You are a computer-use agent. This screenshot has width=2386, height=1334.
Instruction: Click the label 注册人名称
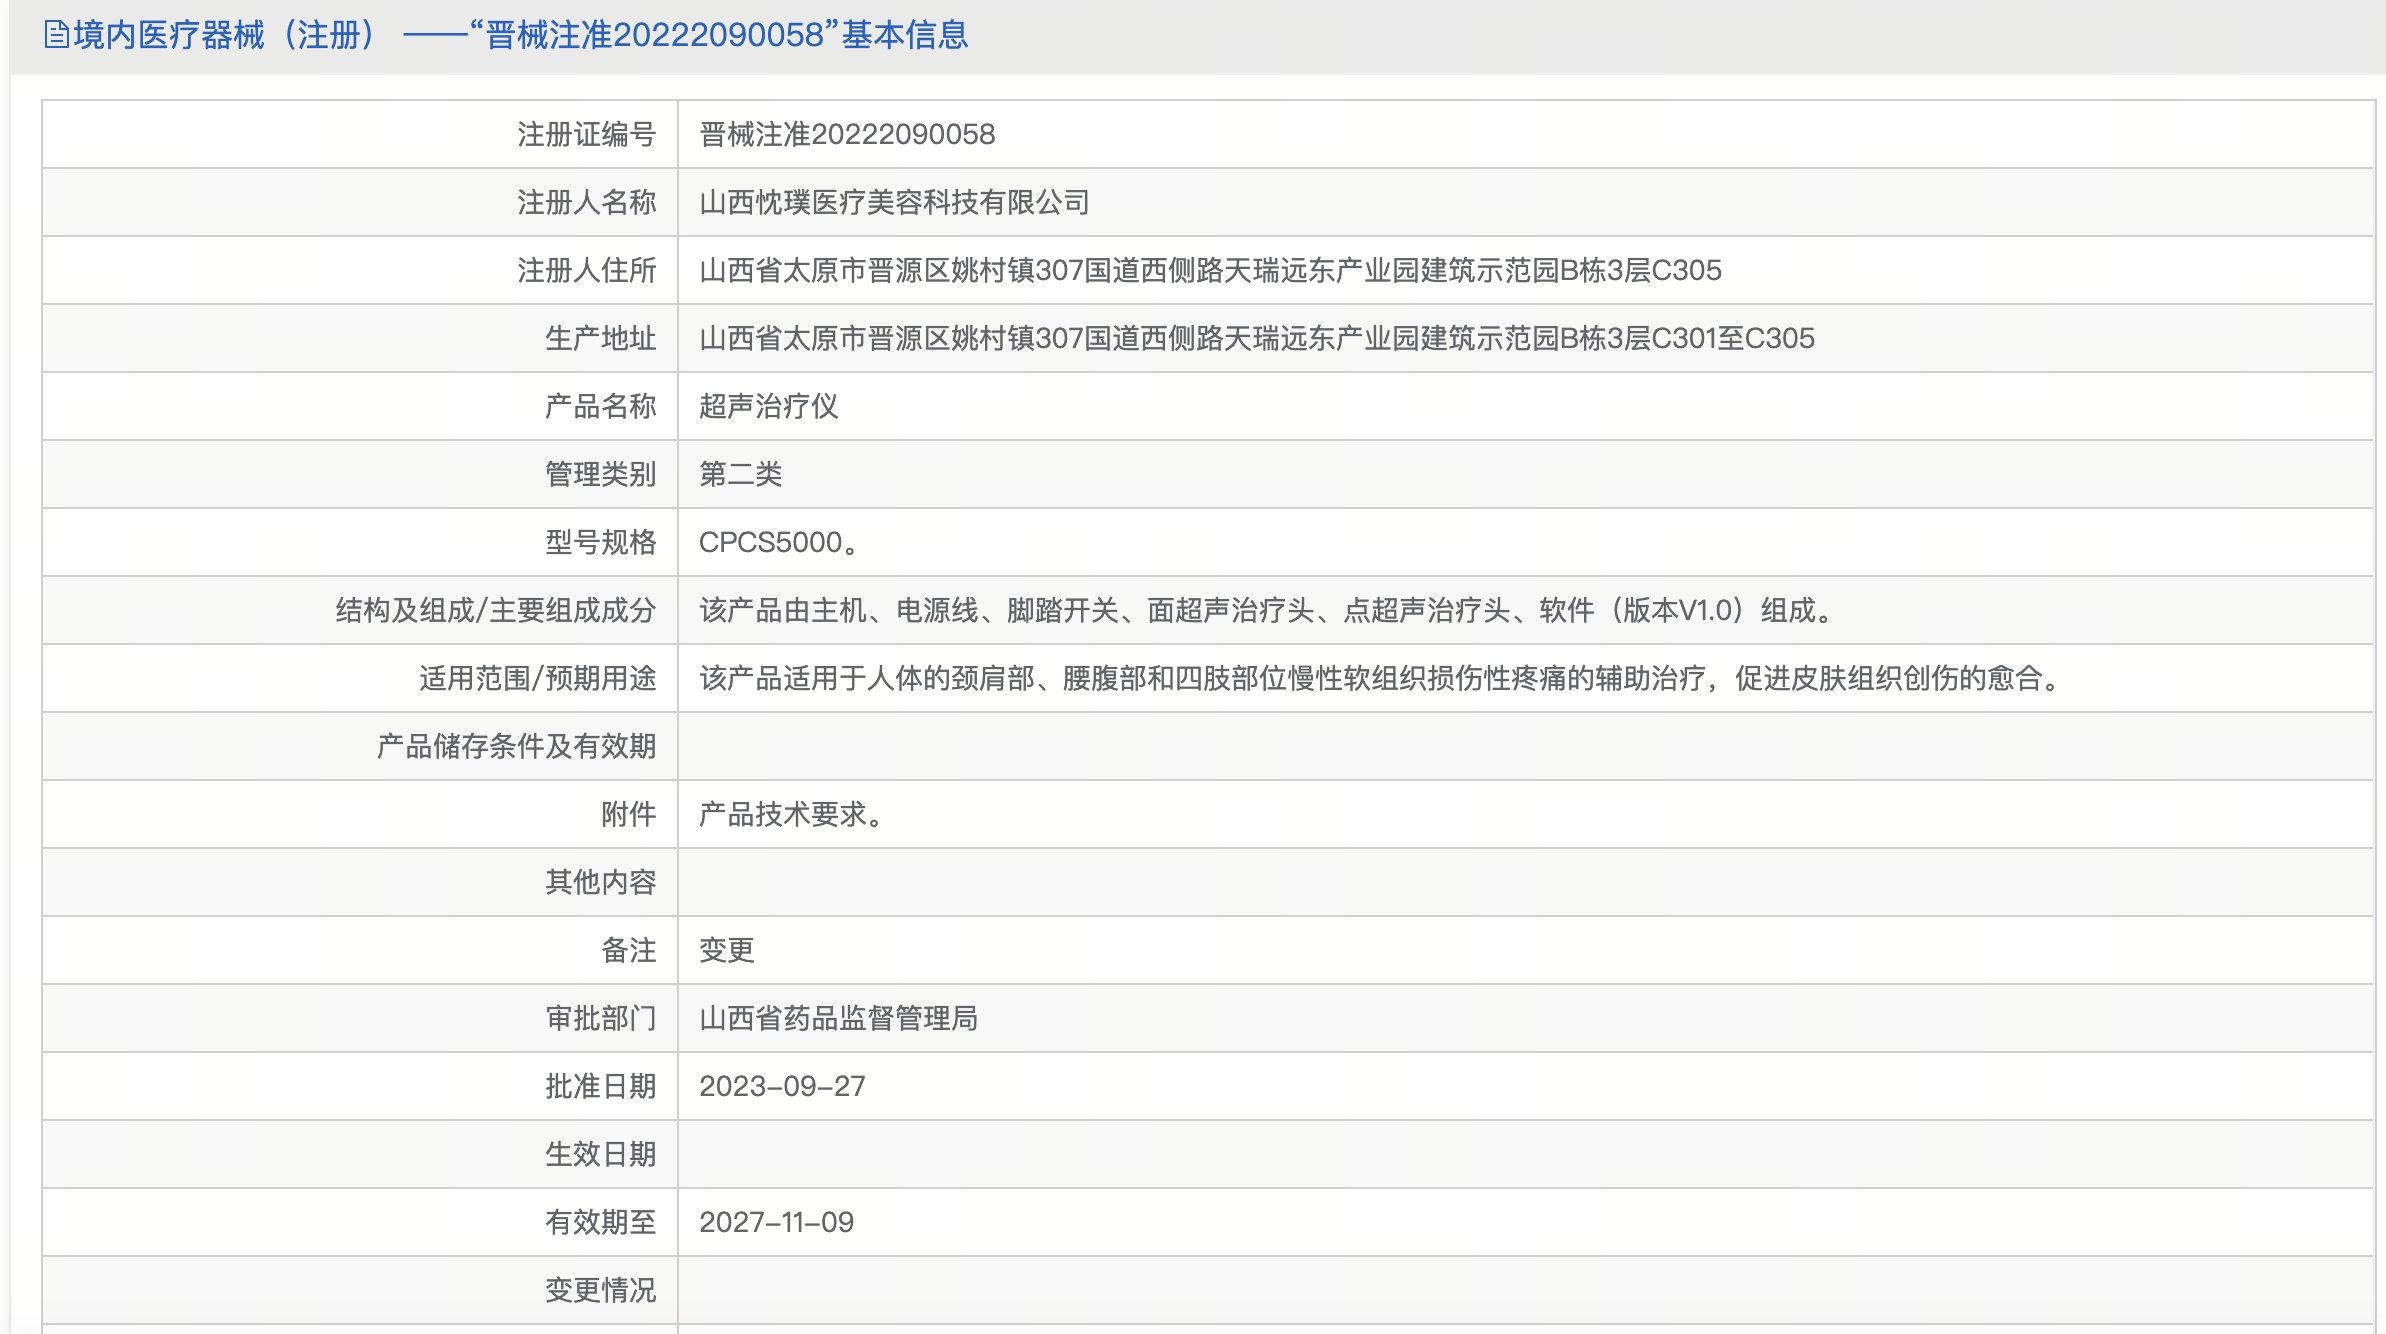pyautogui.click(x=586, y=202)
